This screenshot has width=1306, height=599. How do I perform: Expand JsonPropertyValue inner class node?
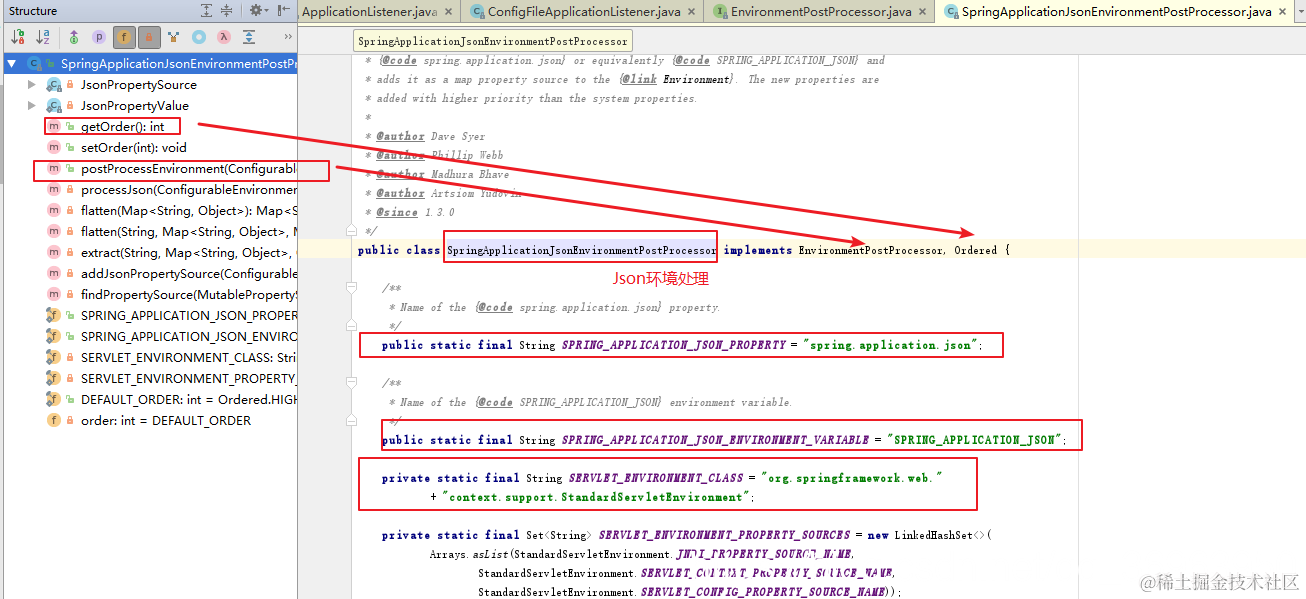tap(32, 106)
